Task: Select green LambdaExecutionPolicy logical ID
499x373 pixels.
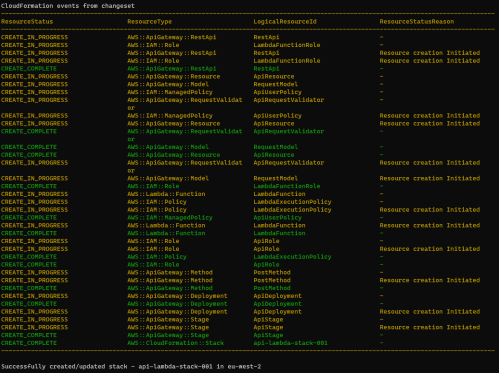Action: coord(292,257)
